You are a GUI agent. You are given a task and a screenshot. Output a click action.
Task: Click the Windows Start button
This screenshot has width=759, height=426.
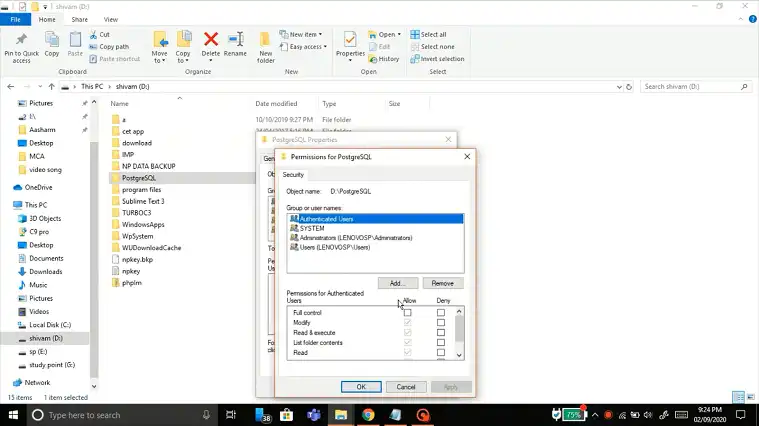(13, 415)
